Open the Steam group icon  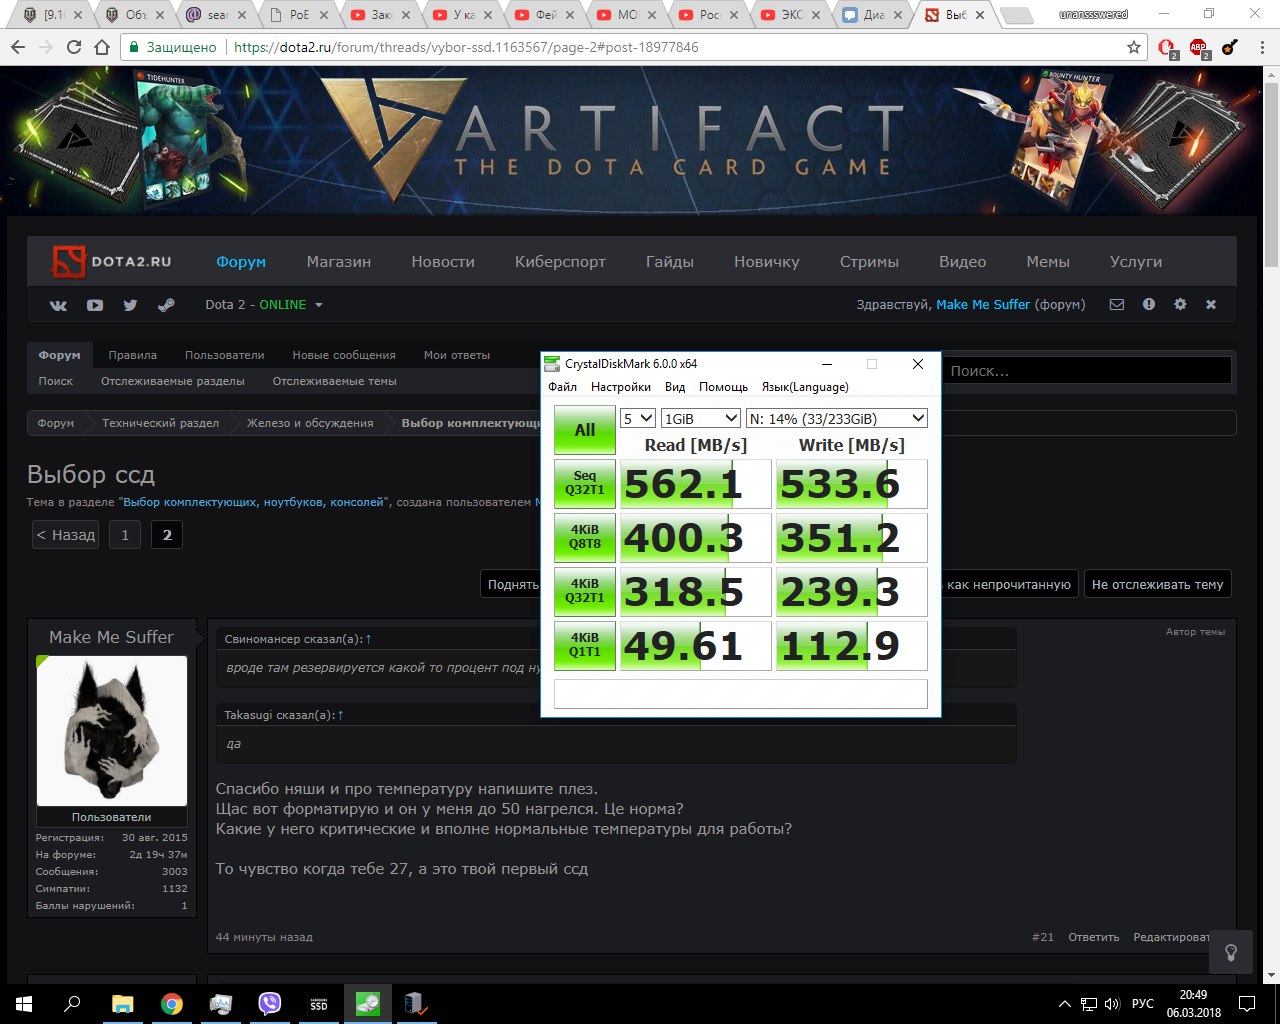166,305
